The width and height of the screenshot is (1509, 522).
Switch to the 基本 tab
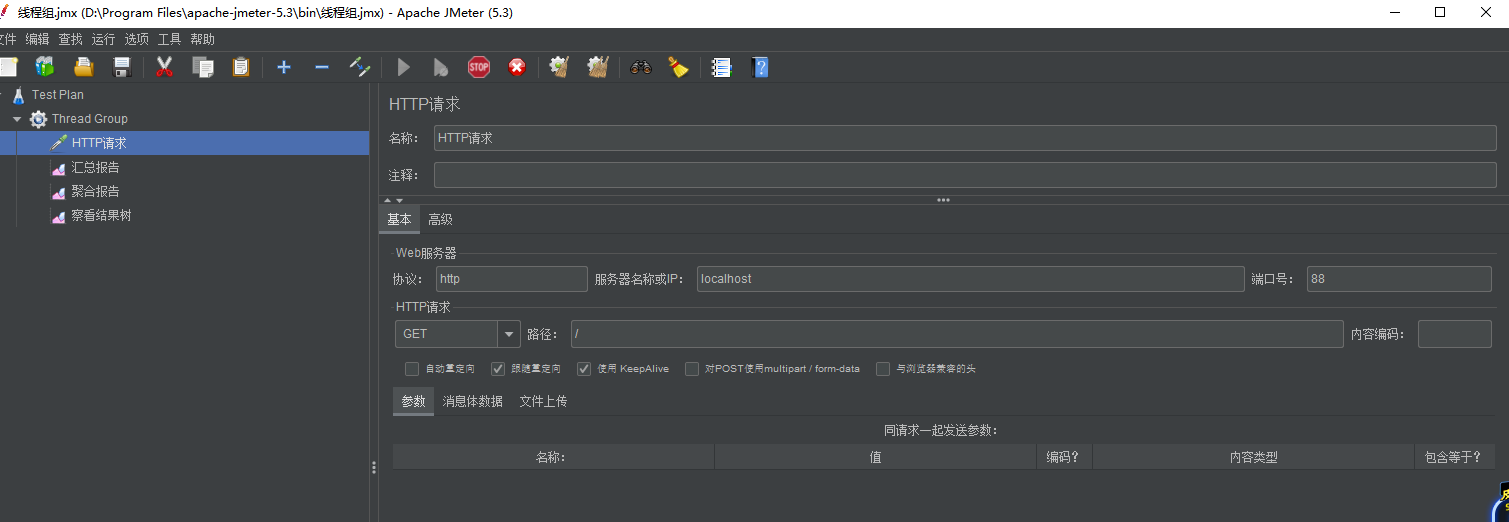tap(399, 220)
